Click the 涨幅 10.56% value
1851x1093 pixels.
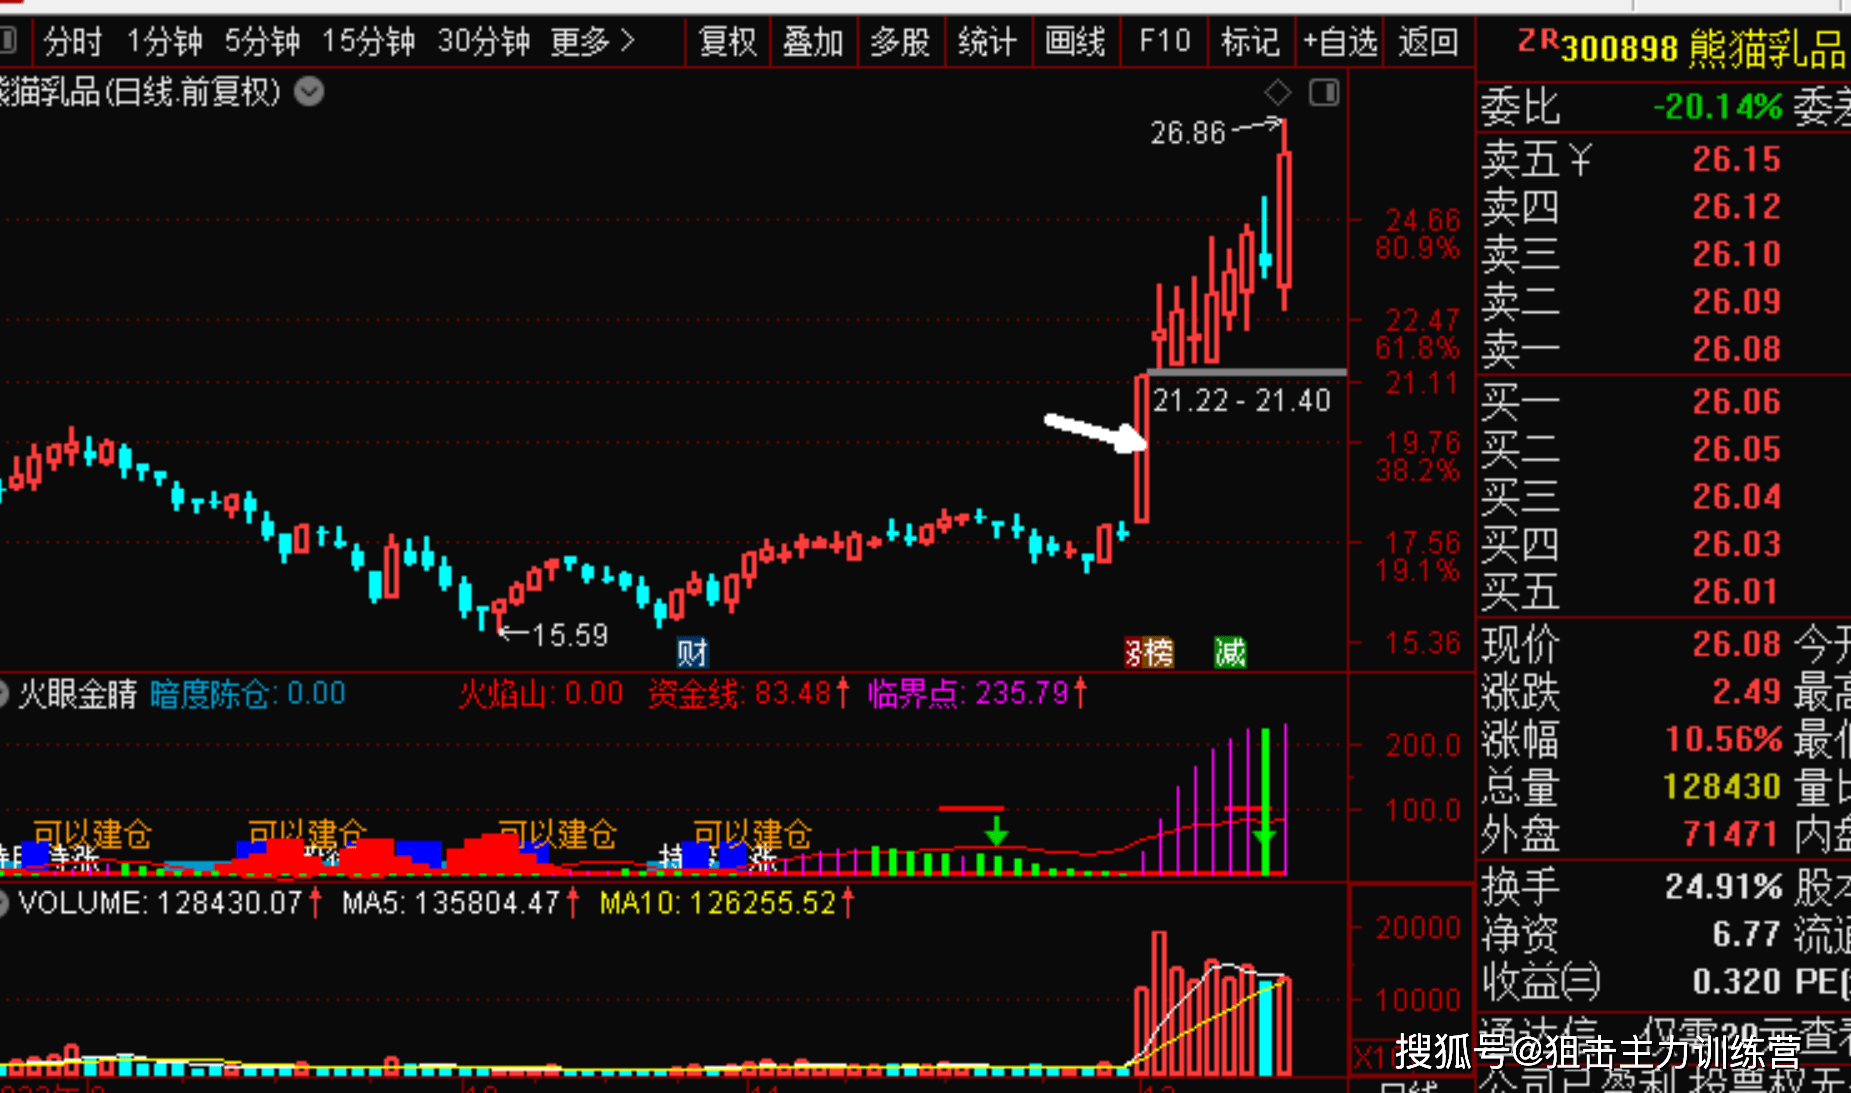[1723, 739]
